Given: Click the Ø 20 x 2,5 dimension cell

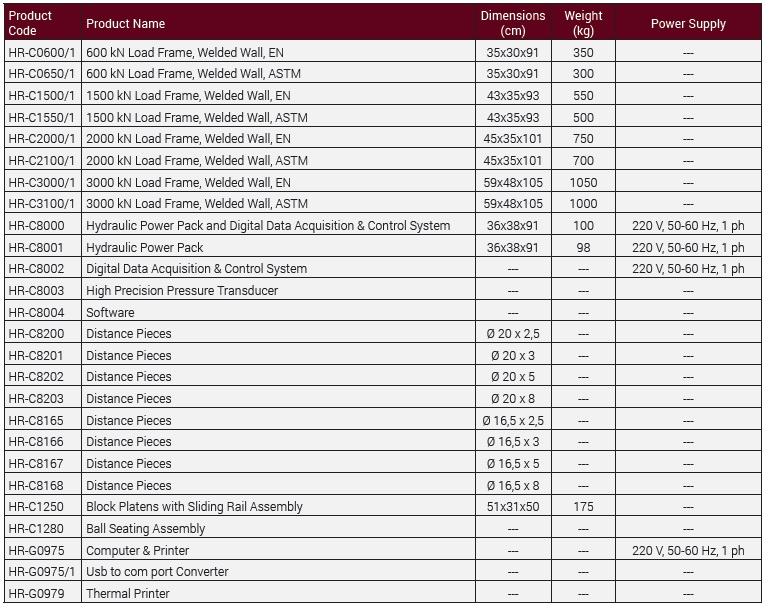Looking at the screenshot, I should point(513,334).
